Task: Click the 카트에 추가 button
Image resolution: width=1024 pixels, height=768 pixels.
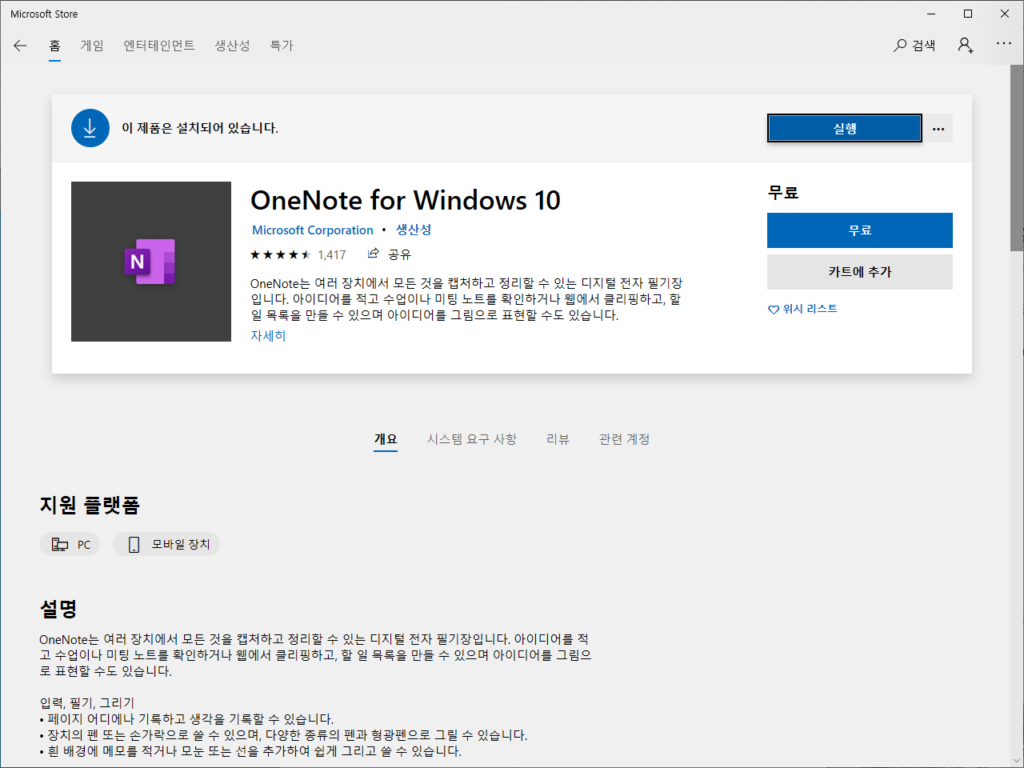Action: pos(859,271)
